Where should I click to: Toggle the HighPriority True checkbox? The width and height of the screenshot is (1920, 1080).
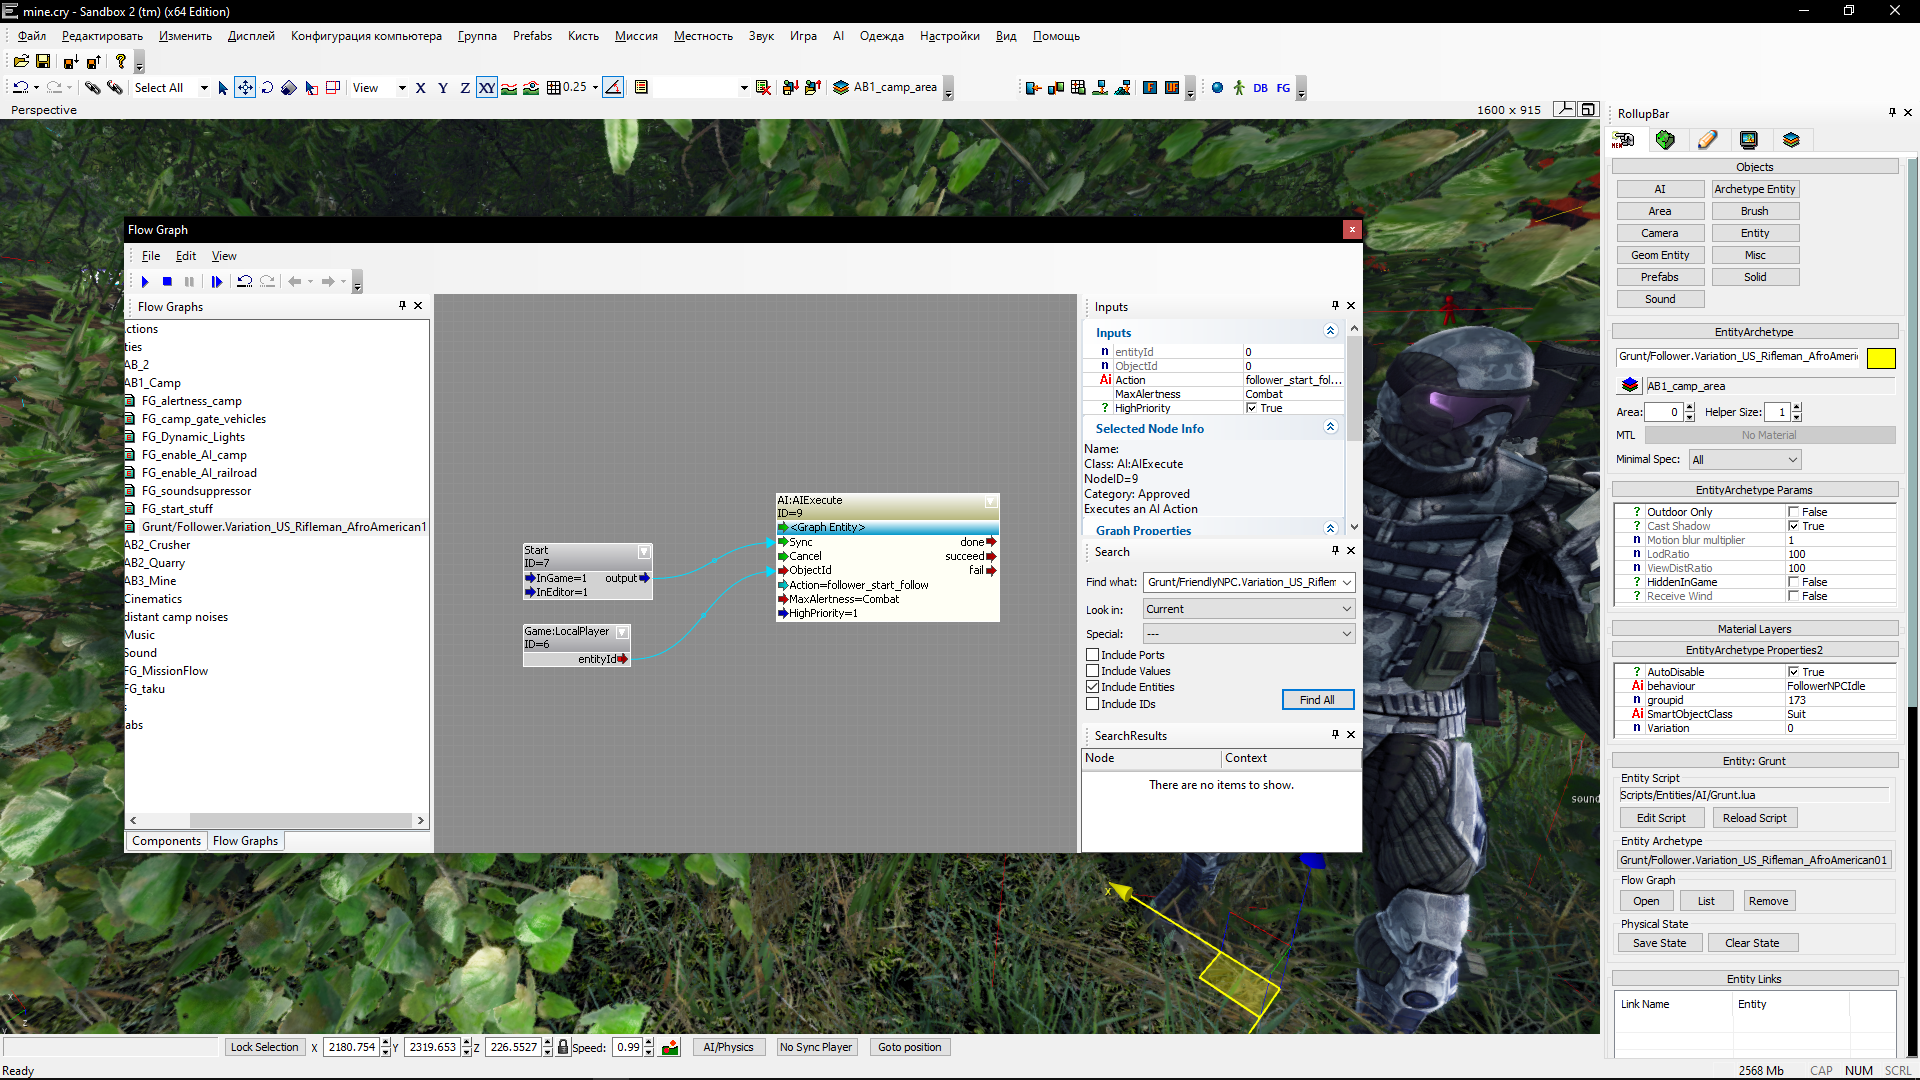pos(1252,408)
